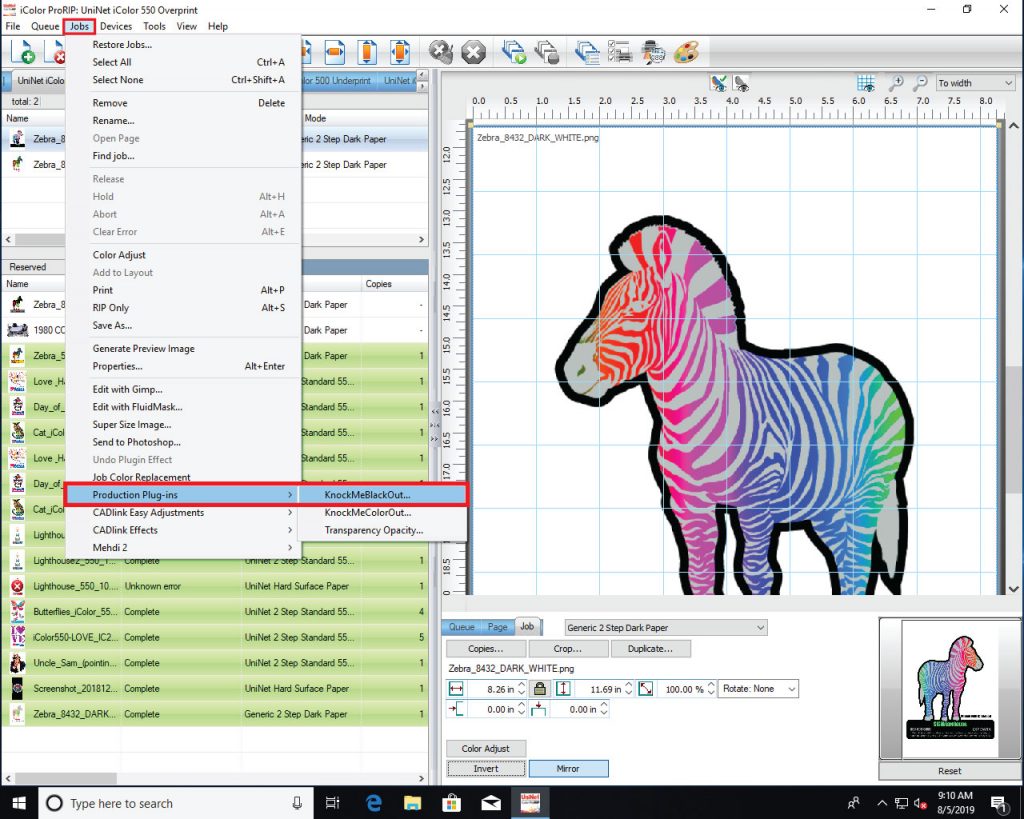Open the Tools menu
Image resolution: width=1024 pixels, height=819 pixels.
click(154, 26)
